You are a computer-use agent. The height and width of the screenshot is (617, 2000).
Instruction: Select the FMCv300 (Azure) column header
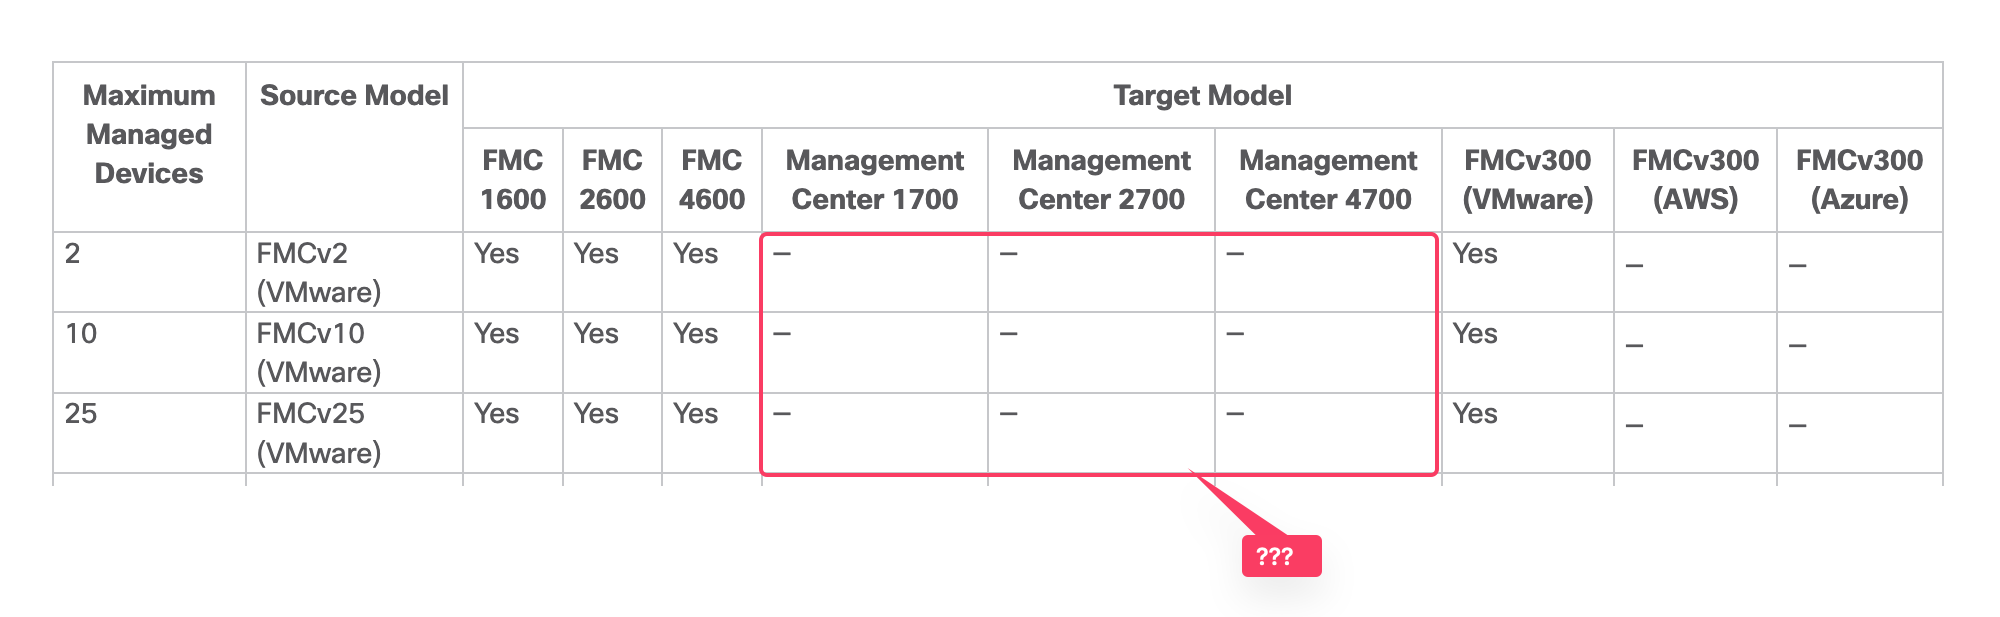coord(1859,180)
